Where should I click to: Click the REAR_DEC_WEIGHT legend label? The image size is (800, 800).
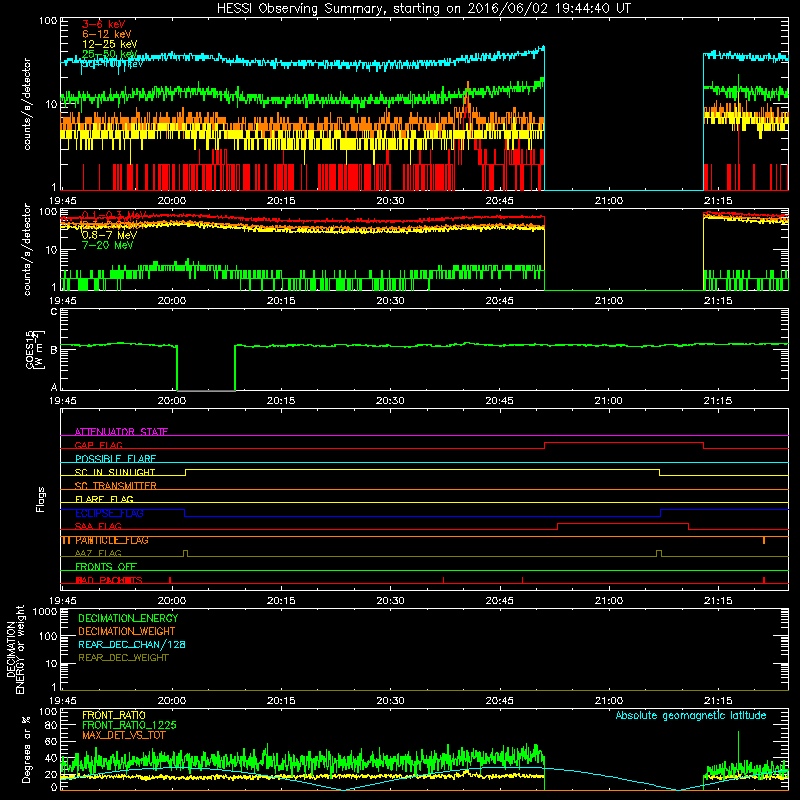(123, 658)
